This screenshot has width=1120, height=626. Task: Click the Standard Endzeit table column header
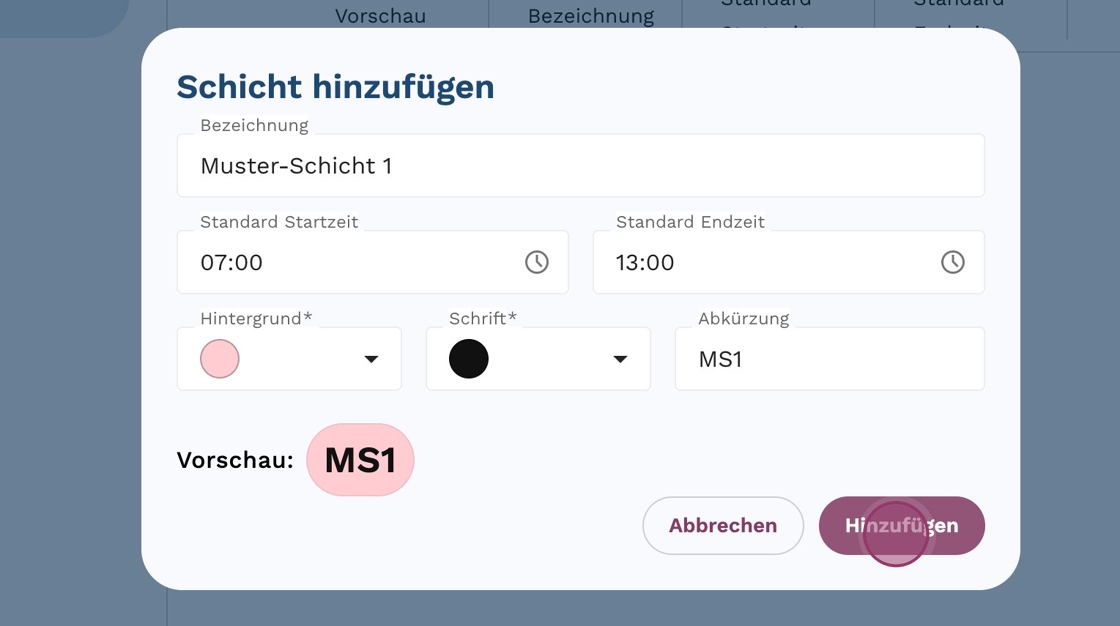coord(958,8)
